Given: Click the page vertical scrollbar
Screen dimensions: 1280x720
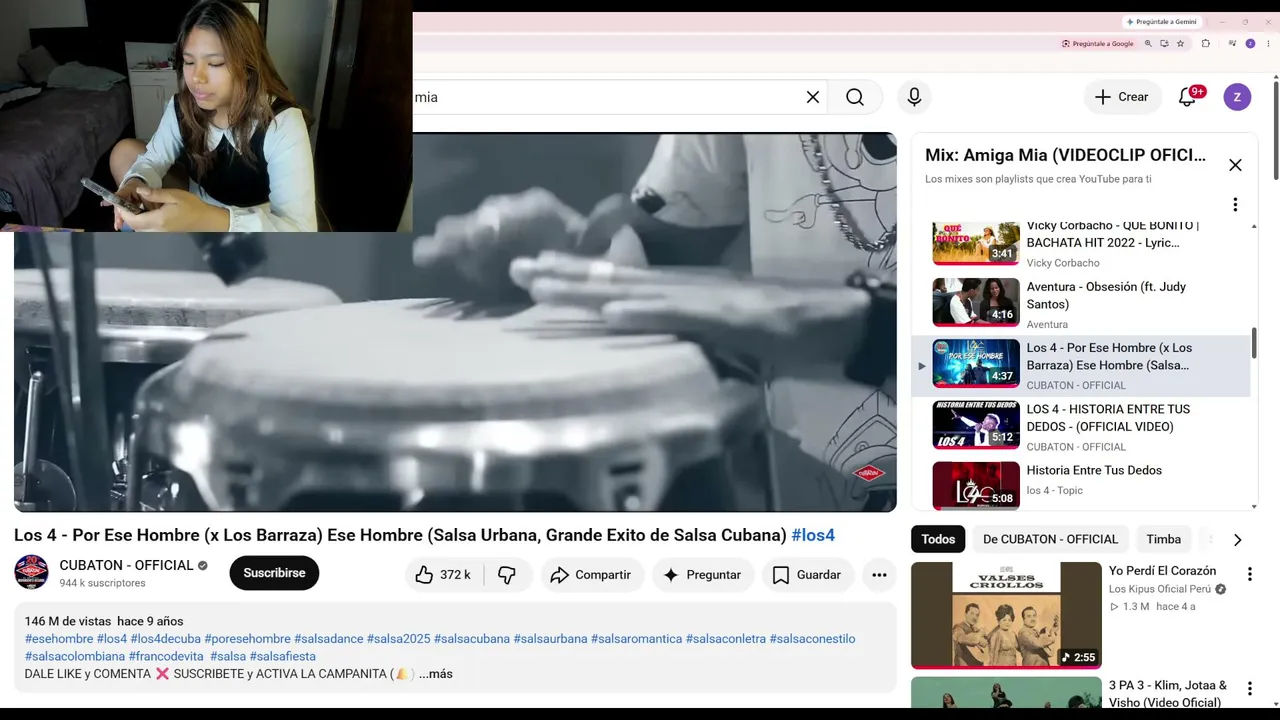Looking at the screenshot, I should click(x=1275, y=130).
